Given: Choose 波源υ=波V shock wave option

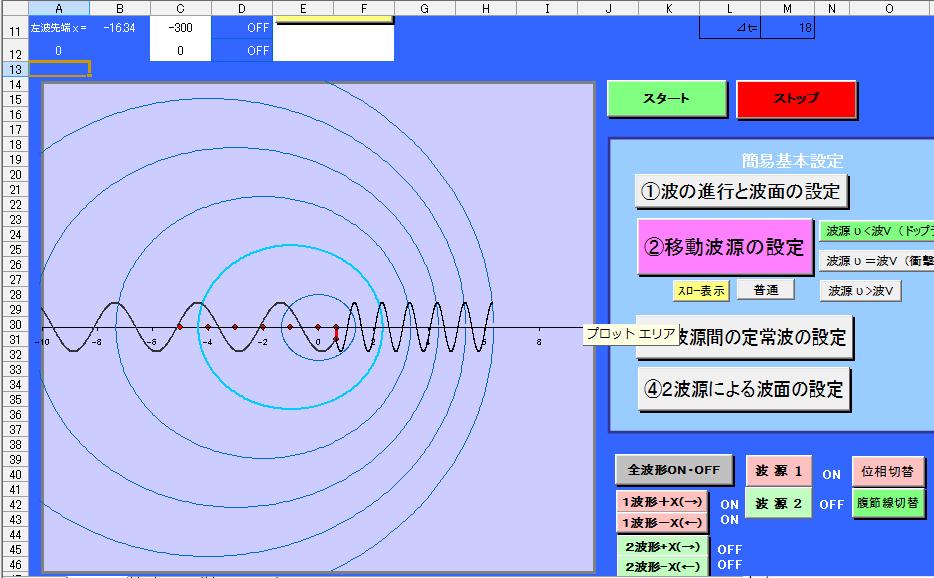Looking at the screenshot, I should point(877,260).
